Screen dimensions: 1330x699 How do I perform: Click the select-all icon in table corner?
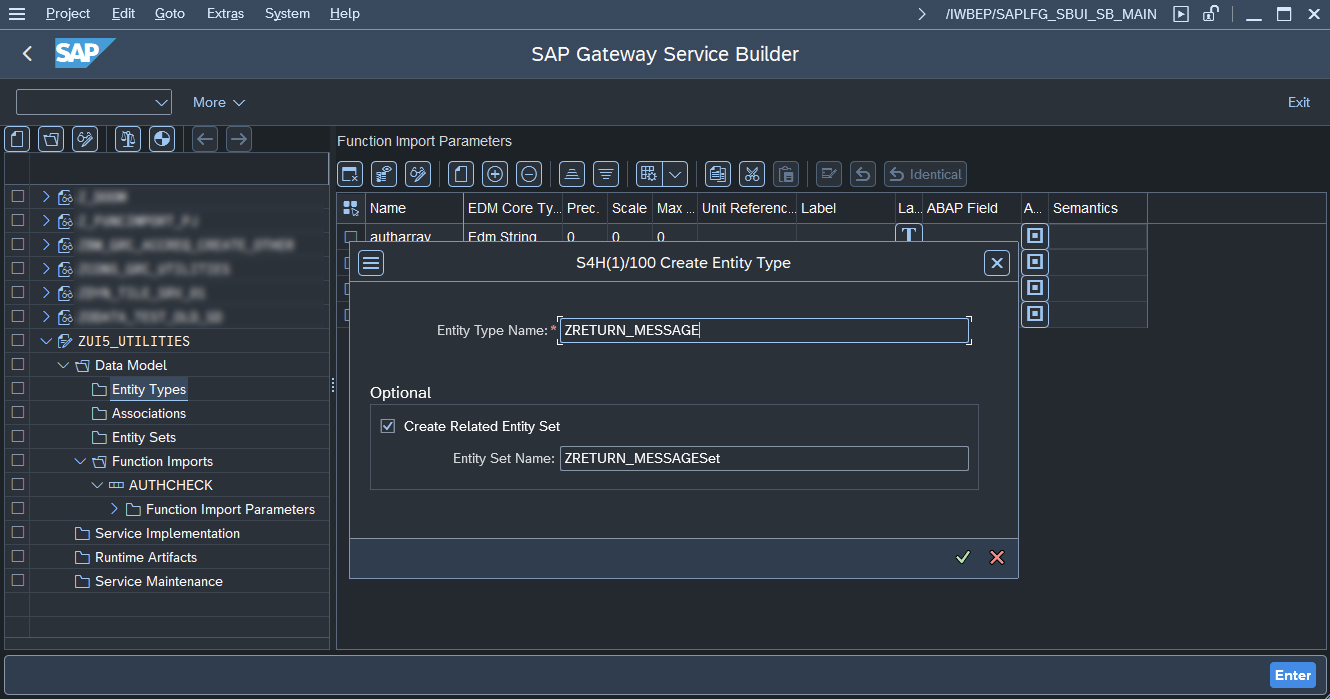coord(351,208)
